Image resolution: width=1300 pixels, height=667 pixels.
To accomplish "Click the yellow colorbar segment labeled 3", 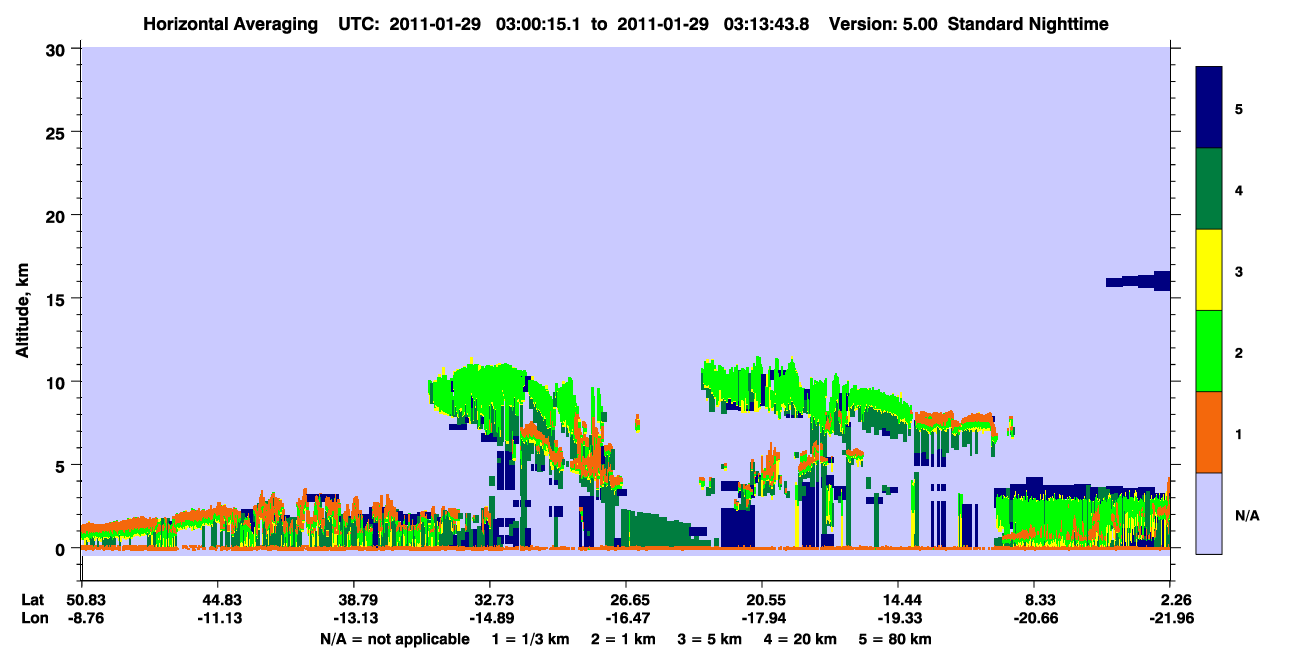I will tap(1209, 270).
